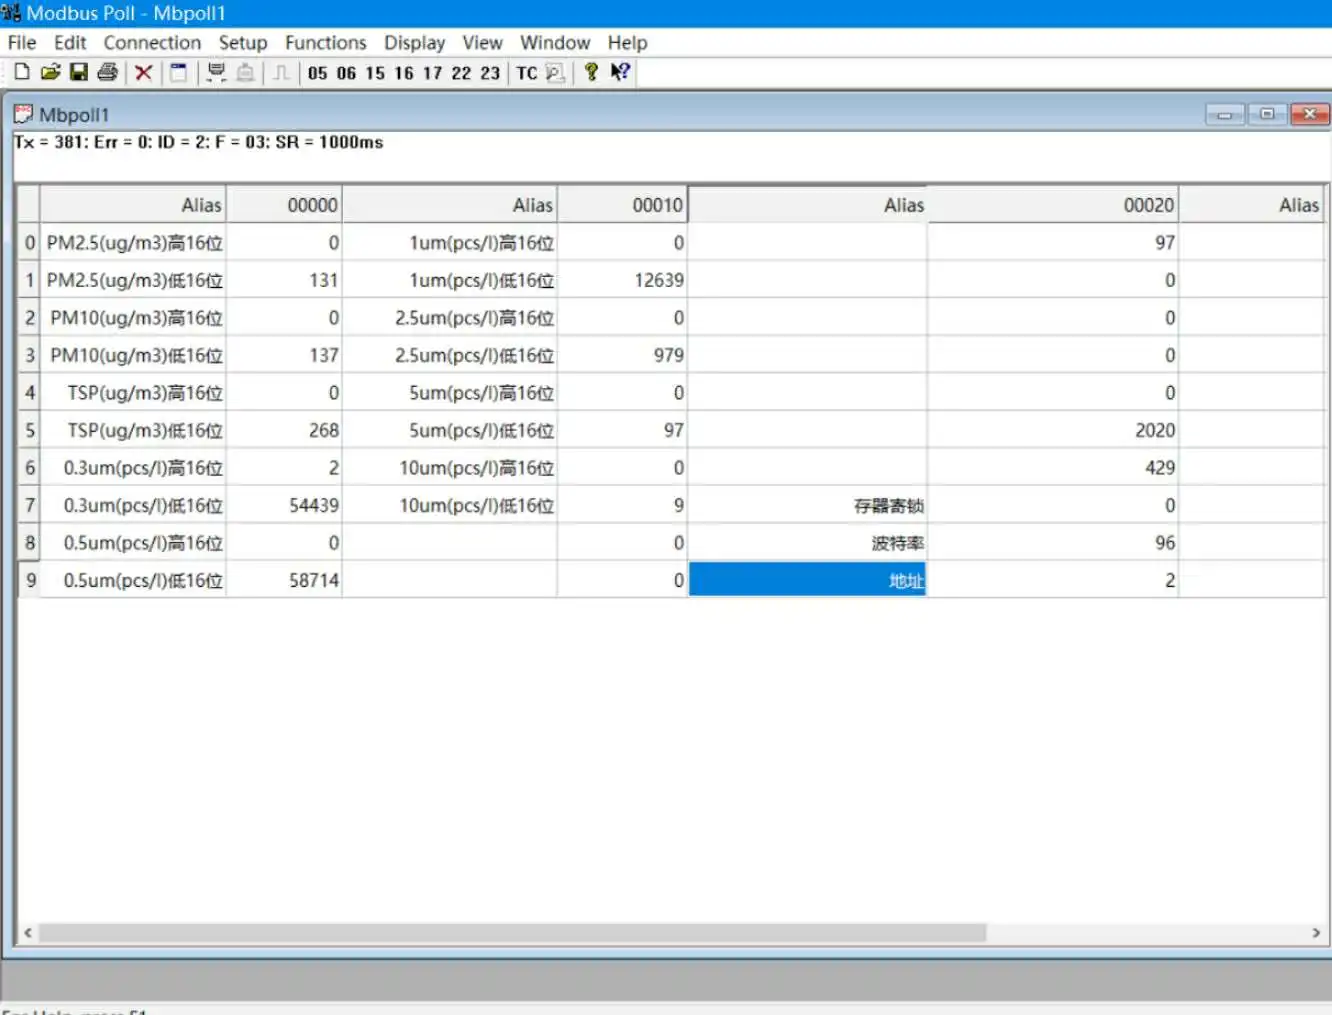Click the TC test center button
Screen dimensions: 1332x1015
coord(527,73)
